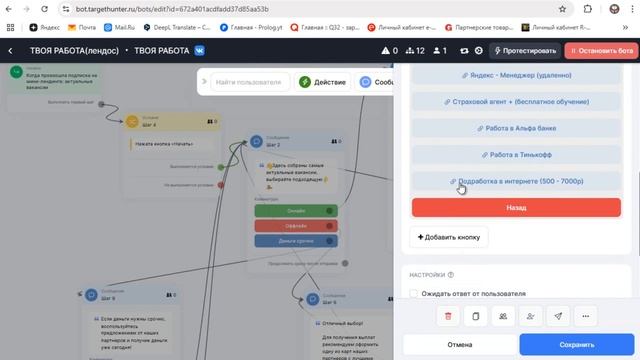Select the Работа в Альфа банке row

(x=516, y=128)
